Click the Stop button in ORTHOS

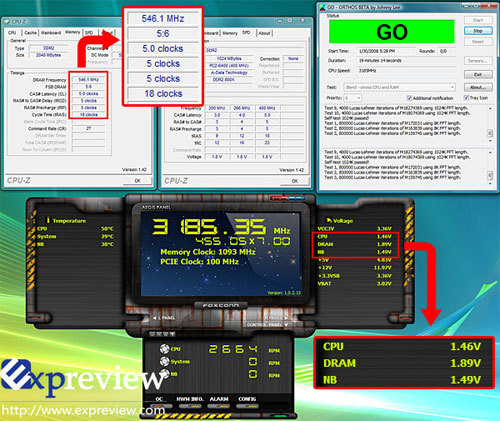(x=478, y=31)
